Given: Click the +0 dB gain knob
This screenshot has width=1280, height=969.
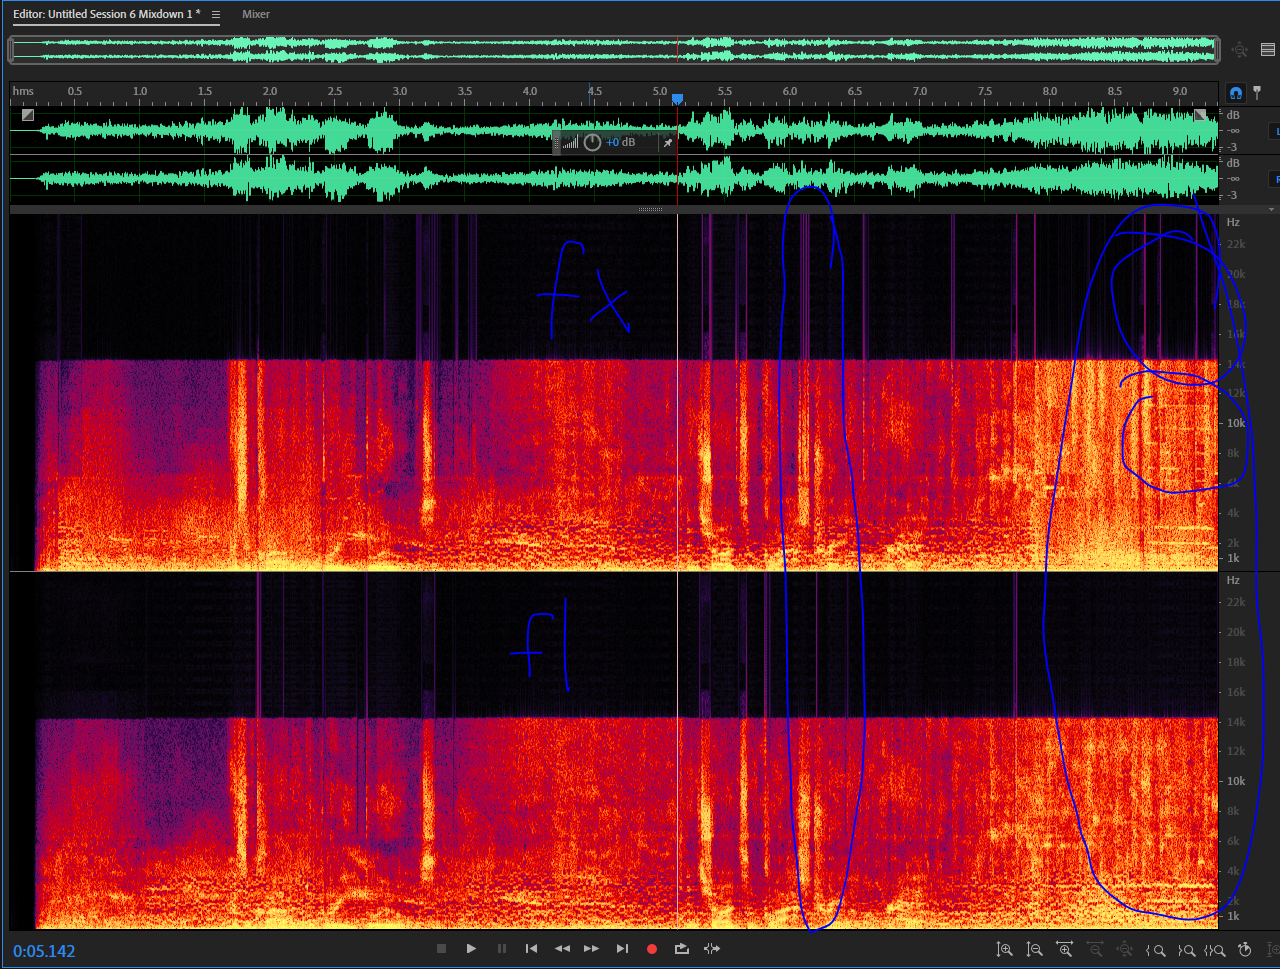Looking at the screenshot, I should point(592,143).
